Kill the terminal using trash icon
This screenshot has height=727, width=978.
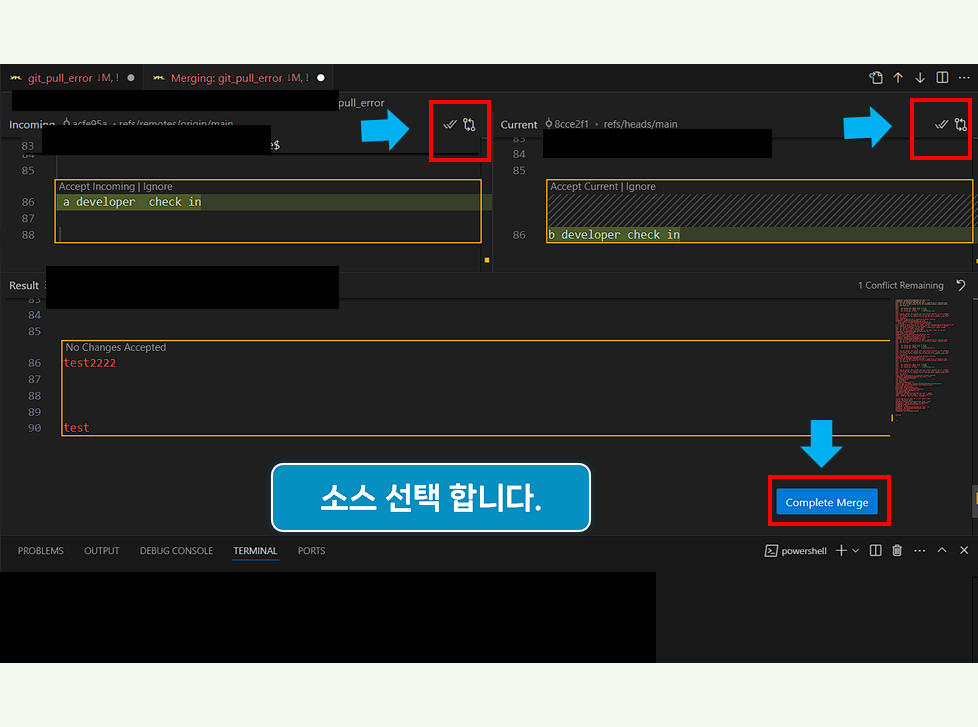point(896,550)
